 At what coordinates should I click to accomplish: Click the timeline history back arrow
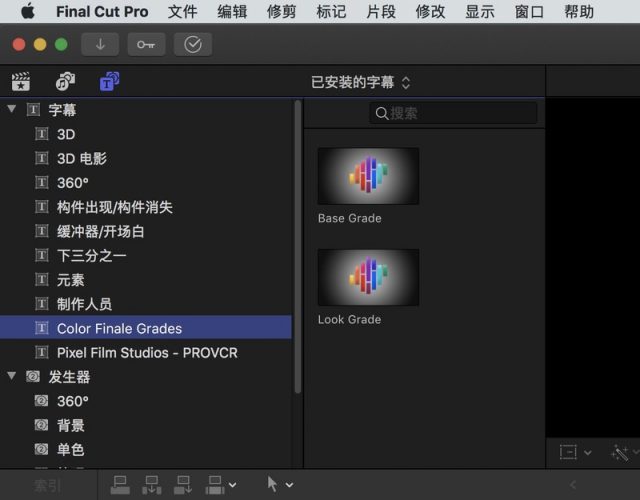(573, 485)
